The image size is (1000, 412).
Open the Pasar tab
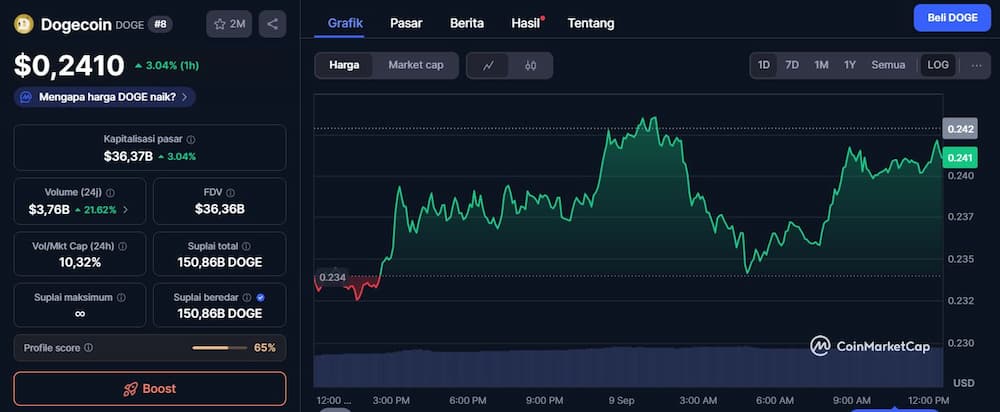click(x=406, y=24)
